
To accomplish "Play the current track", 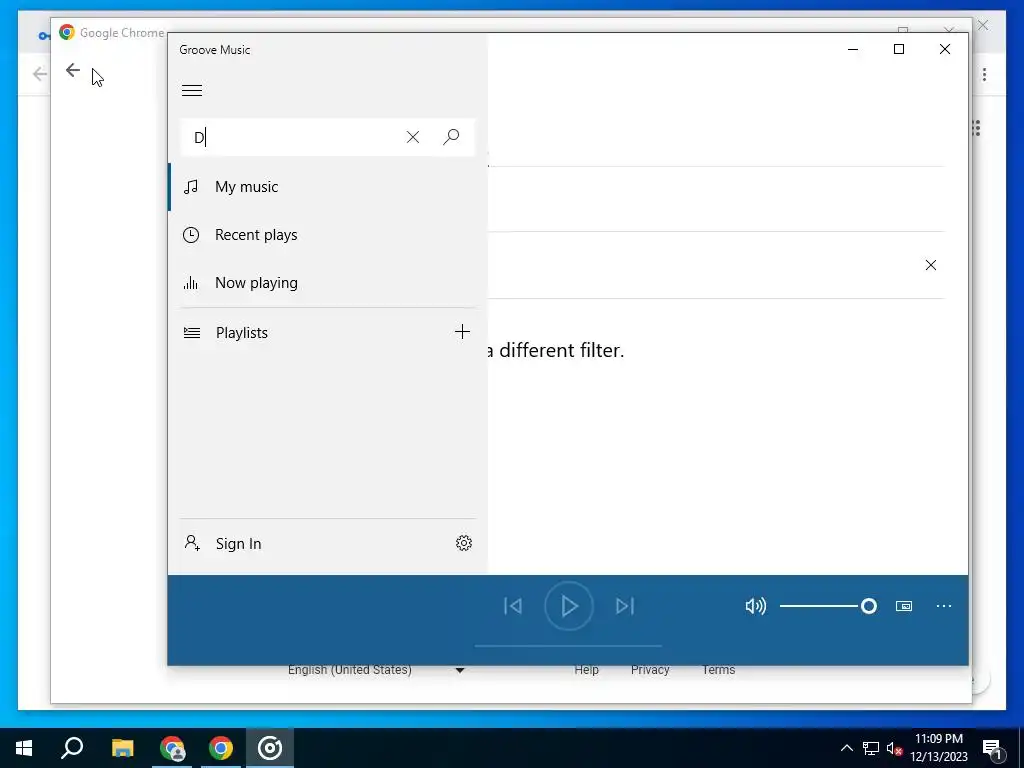I will click(569, 606).
